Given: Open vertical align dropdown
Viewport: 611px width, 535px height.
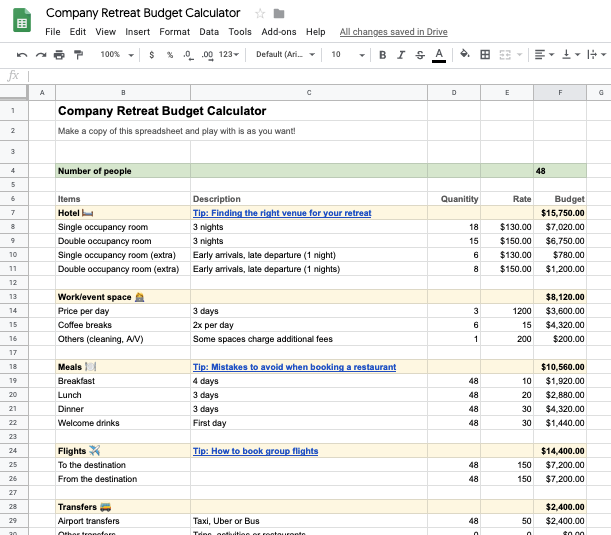Looking at the screenshot, I should tap(571, 55).
